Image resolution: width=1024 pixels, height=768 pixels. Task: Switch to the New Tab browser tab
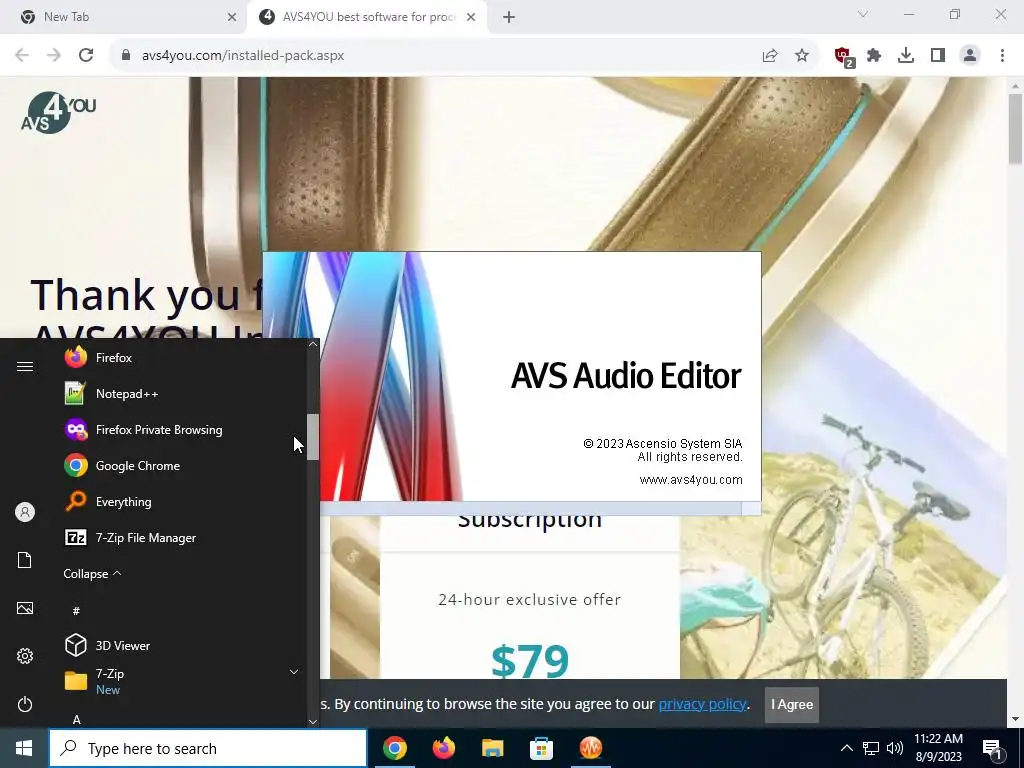(122, 17)
